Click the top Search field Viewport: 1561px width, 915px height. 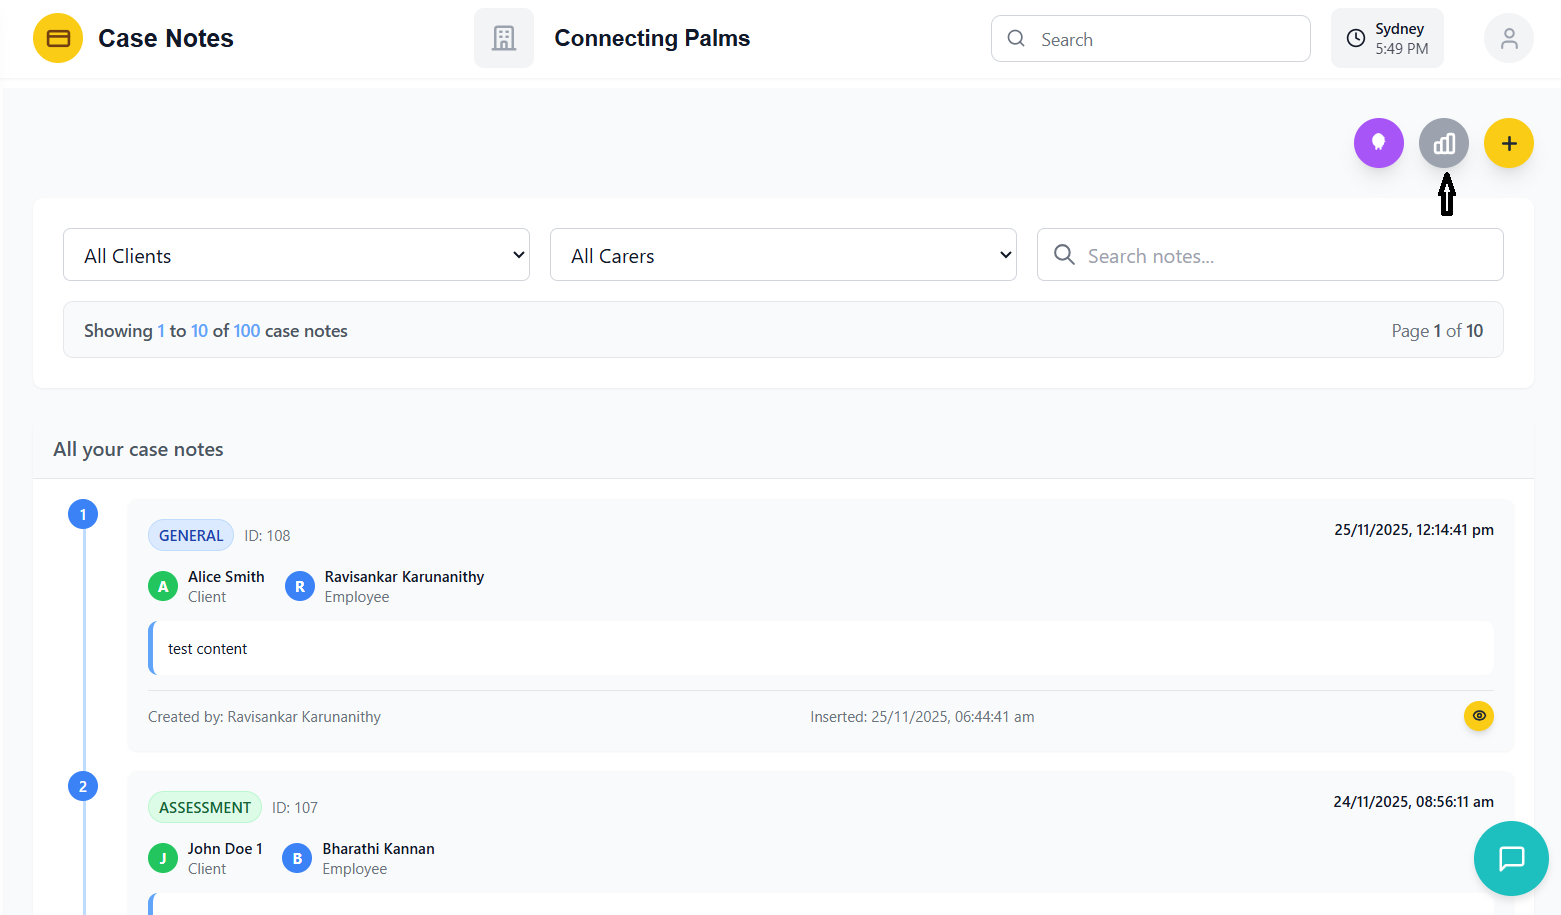[1150, 39]
